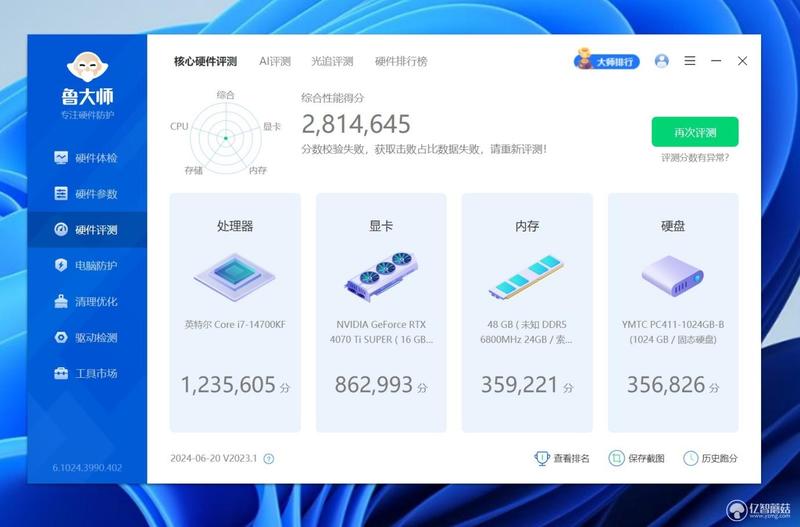800x527 pixels.
Task: Open 硬件参数 sidebar item
Action: coord(86,194)
